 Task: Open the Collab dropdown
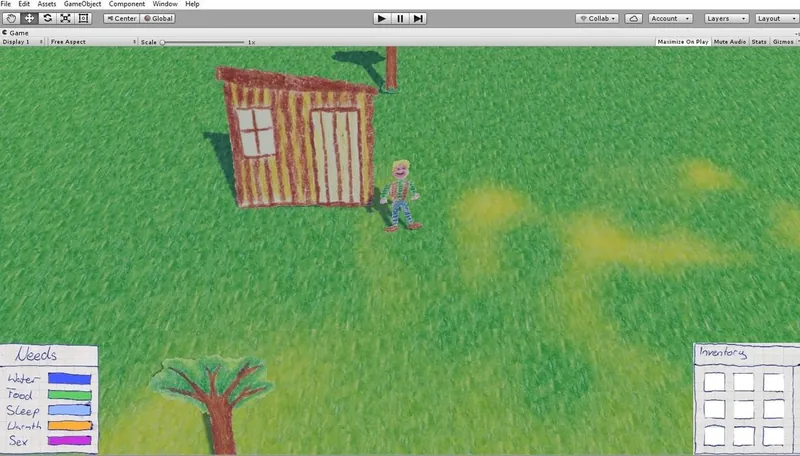597,18
